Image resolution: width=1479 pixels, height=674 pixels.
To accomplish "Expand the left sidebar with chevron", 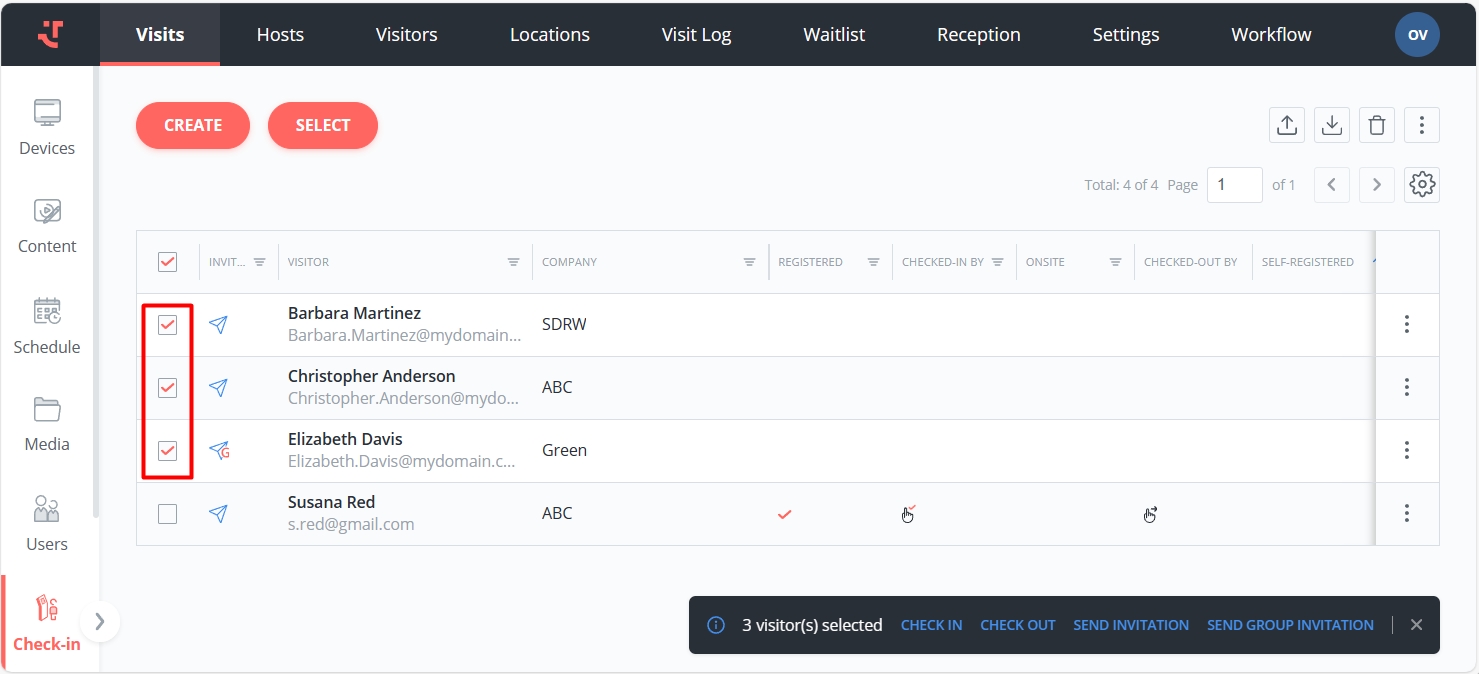I will [99, 622].
